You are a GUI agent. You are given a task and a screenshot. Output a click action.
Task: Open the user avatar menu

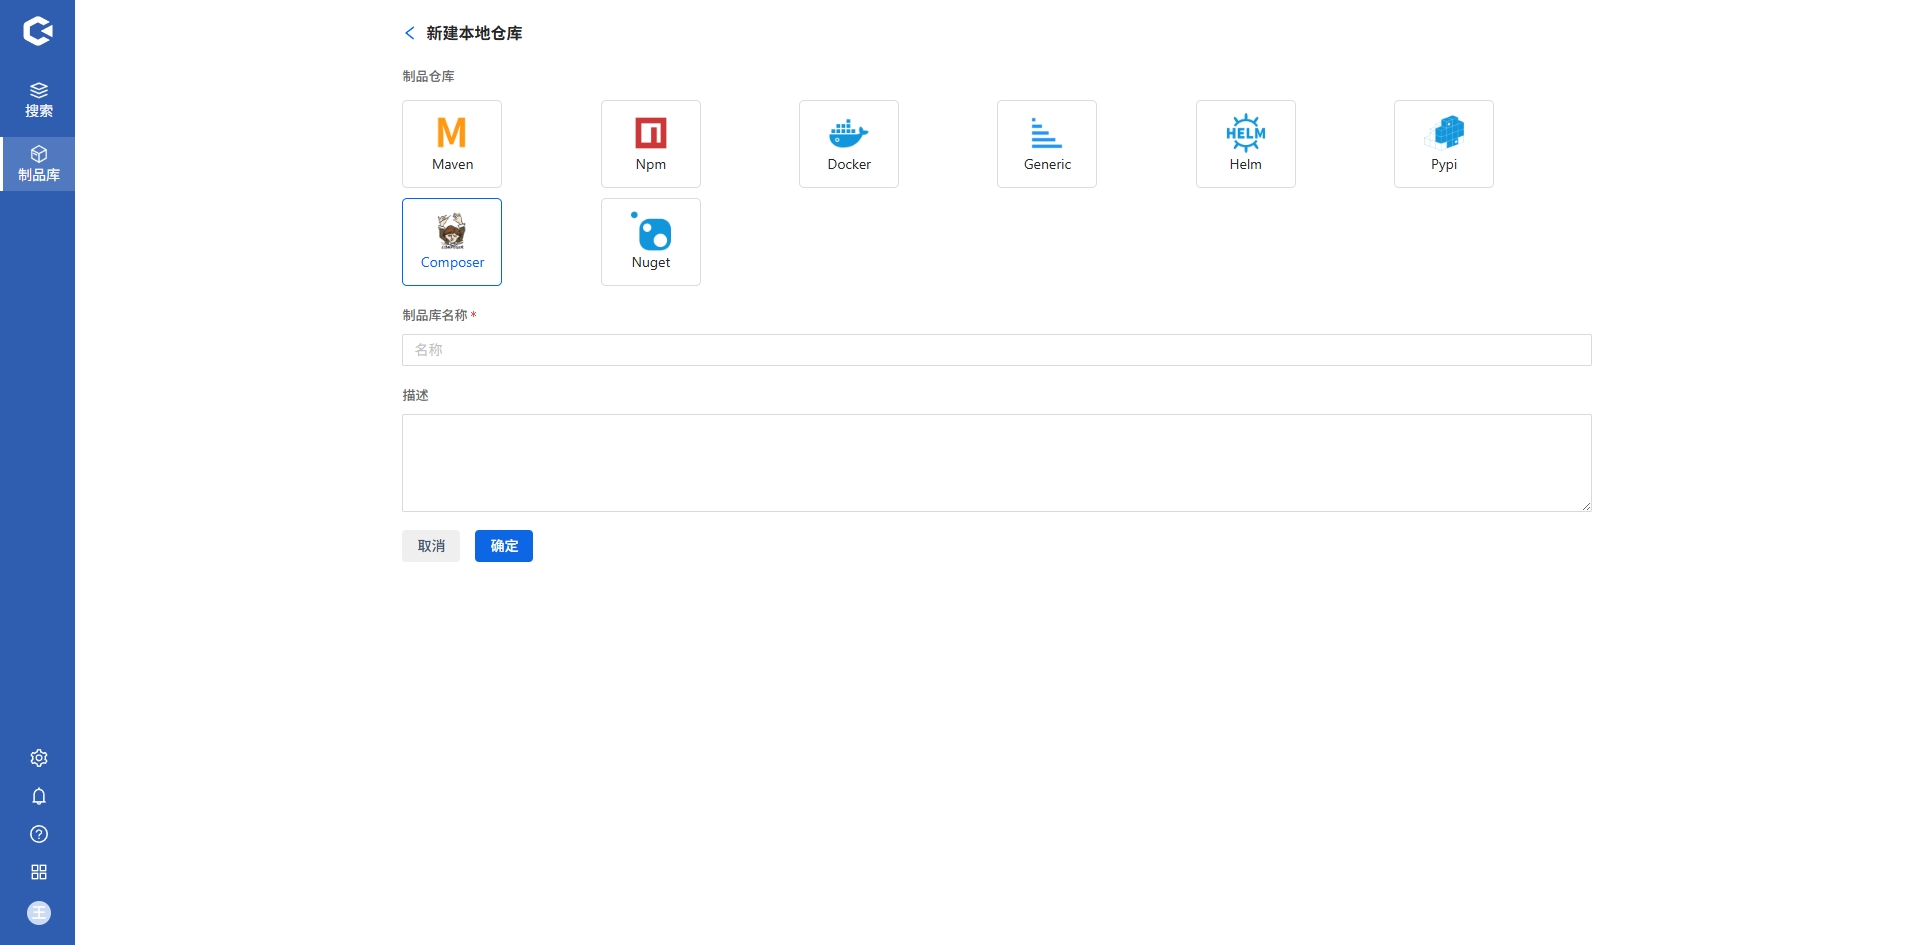point(39,913)
